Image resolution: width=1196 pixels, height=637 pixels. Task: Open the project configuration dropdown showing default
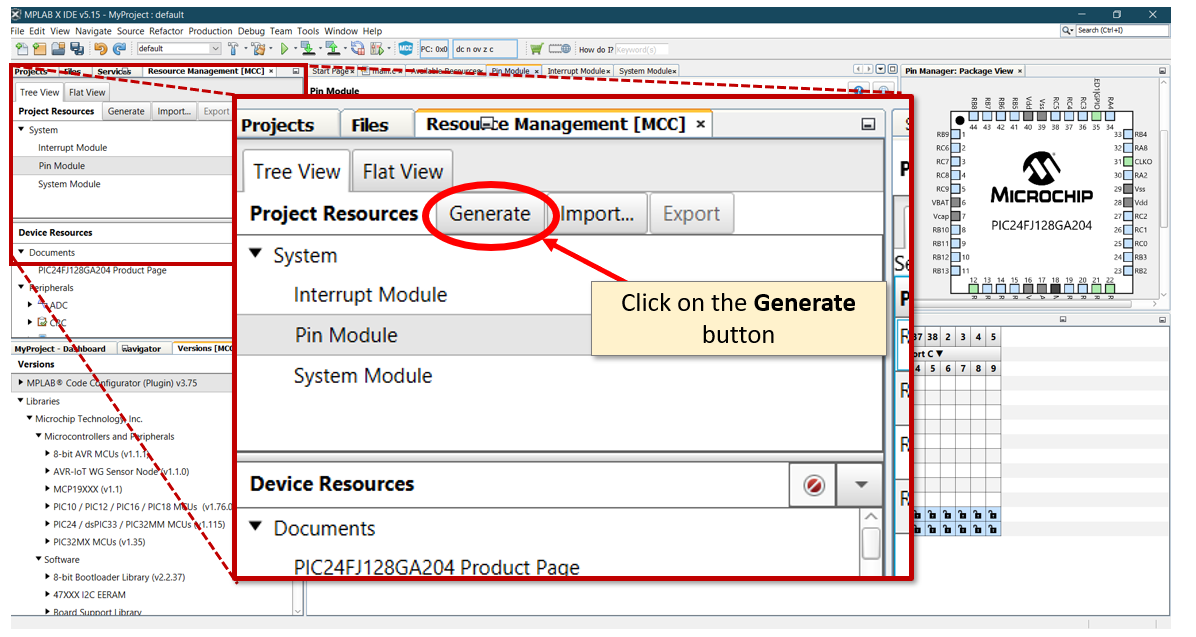pos(179,48)
